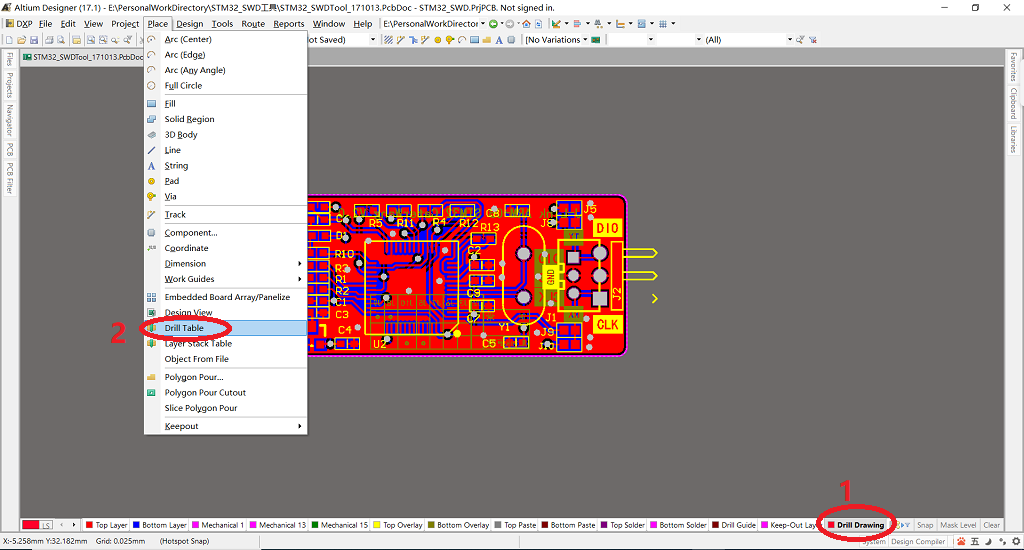Image resolution: width=1024 pixels, height=550 pixels.
Task: Click the layer tabs scroll left arrow
Action: 62,525
